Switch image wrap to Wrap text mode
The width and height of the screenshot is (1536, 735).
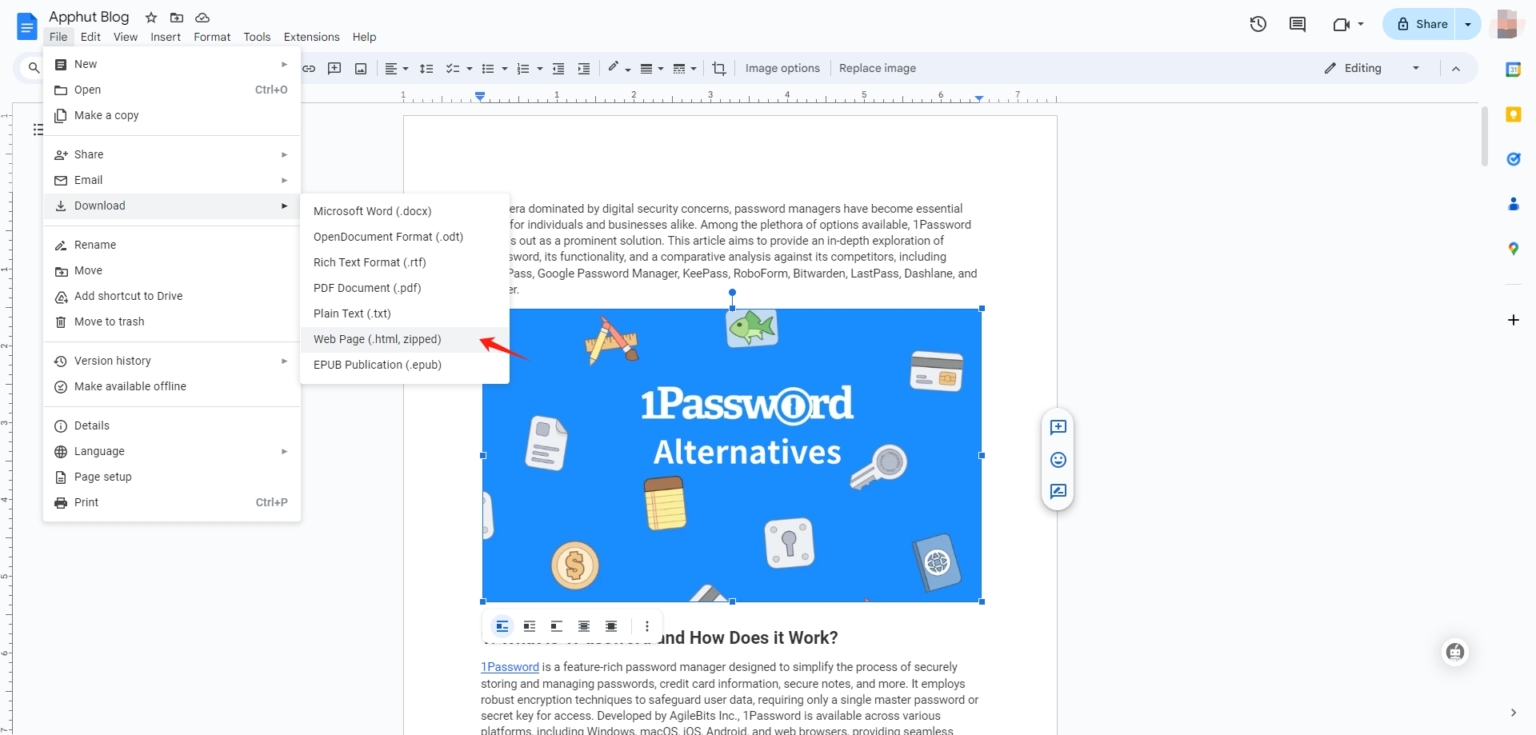(x=529, y=626)
